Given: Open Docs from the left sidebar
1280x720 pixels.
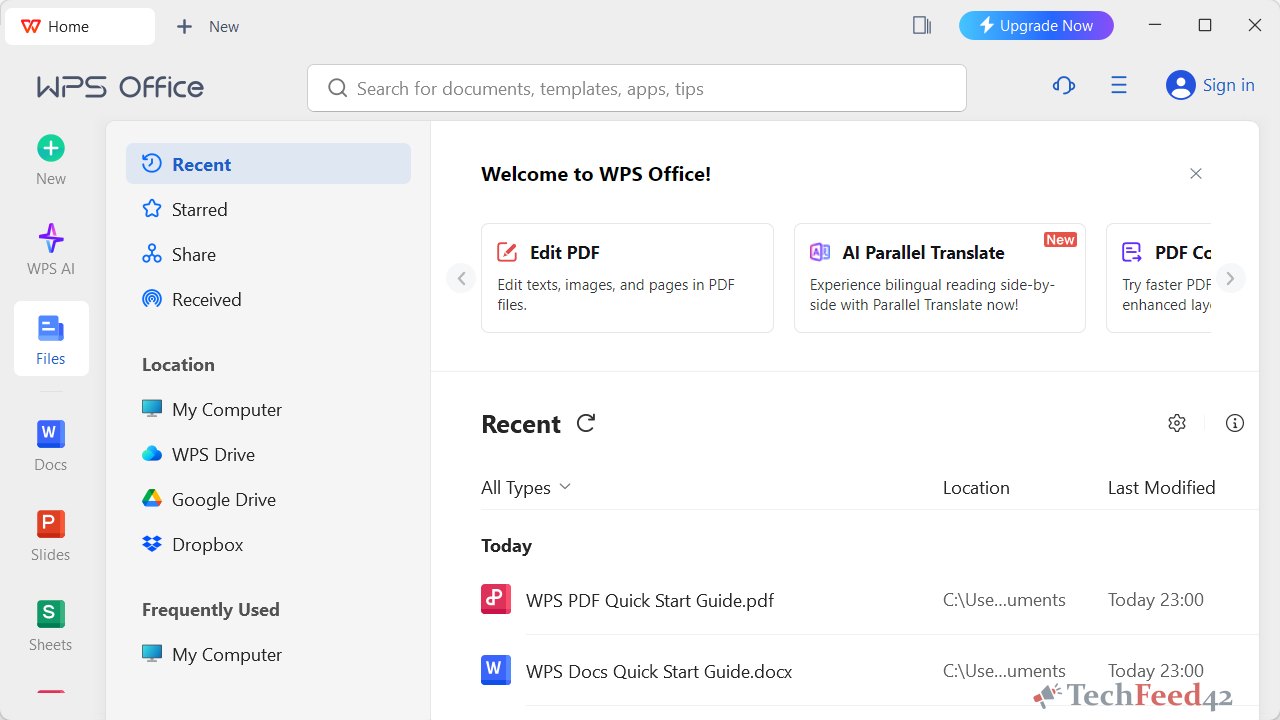Looking at the screenshot, I should pos(51,446).
